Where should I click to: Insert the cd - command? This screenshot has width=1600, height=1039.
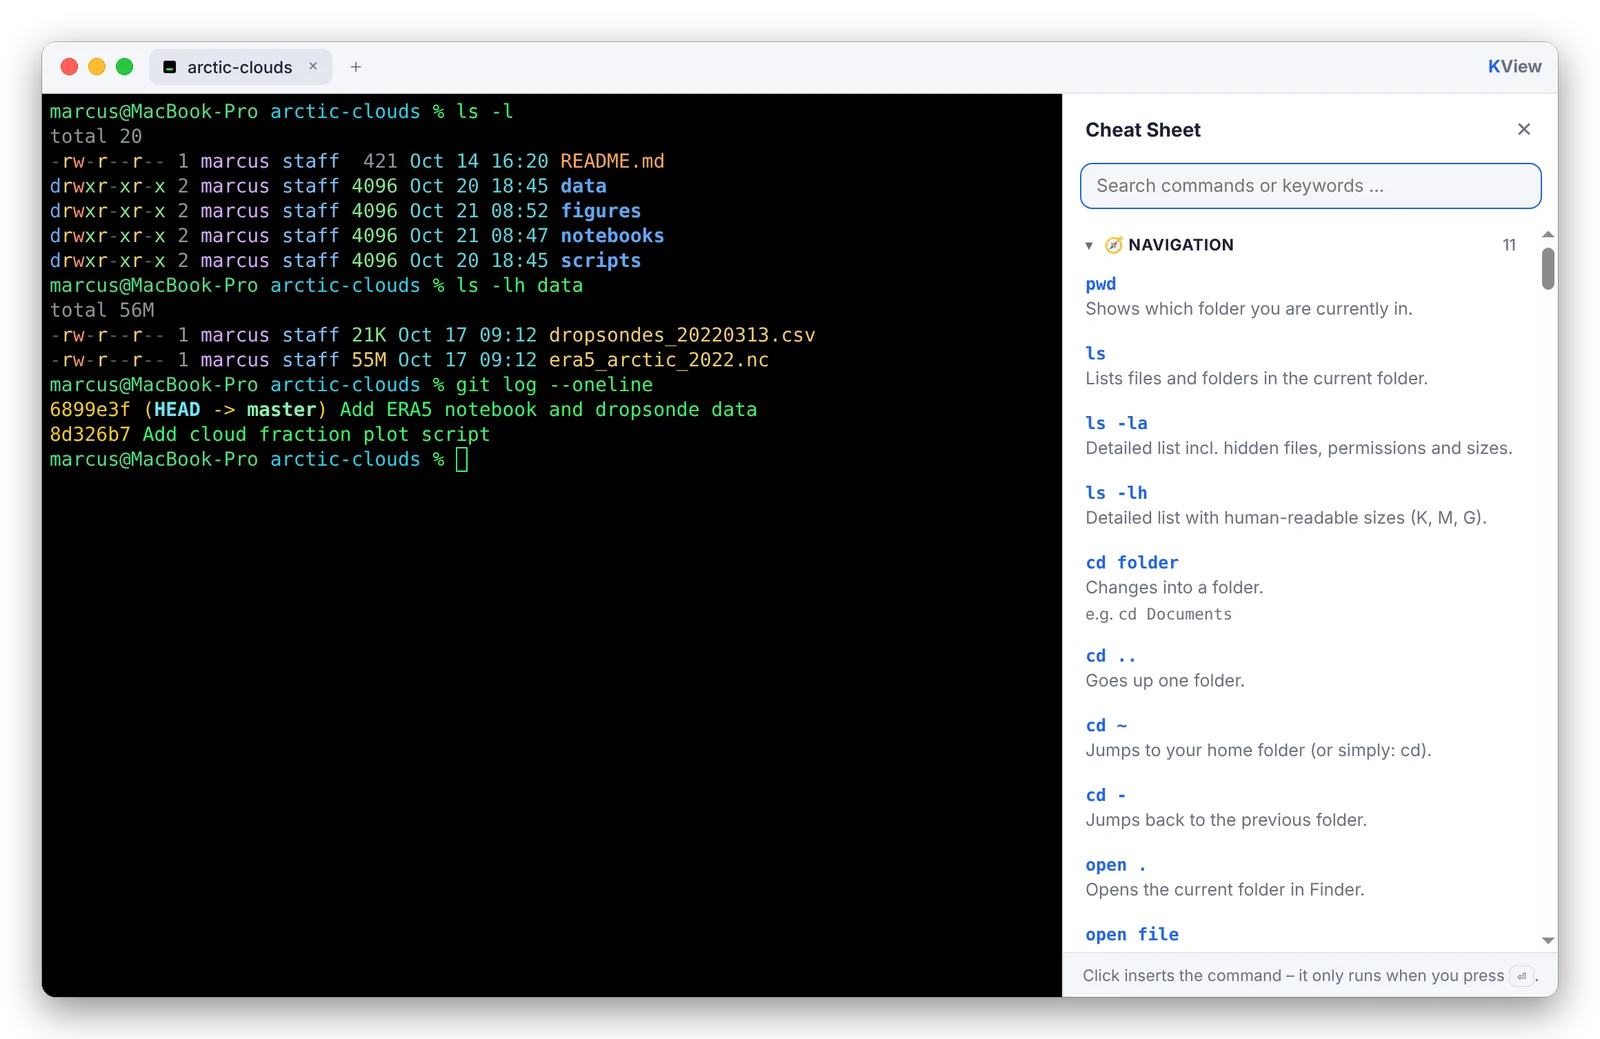(1106, 795)
